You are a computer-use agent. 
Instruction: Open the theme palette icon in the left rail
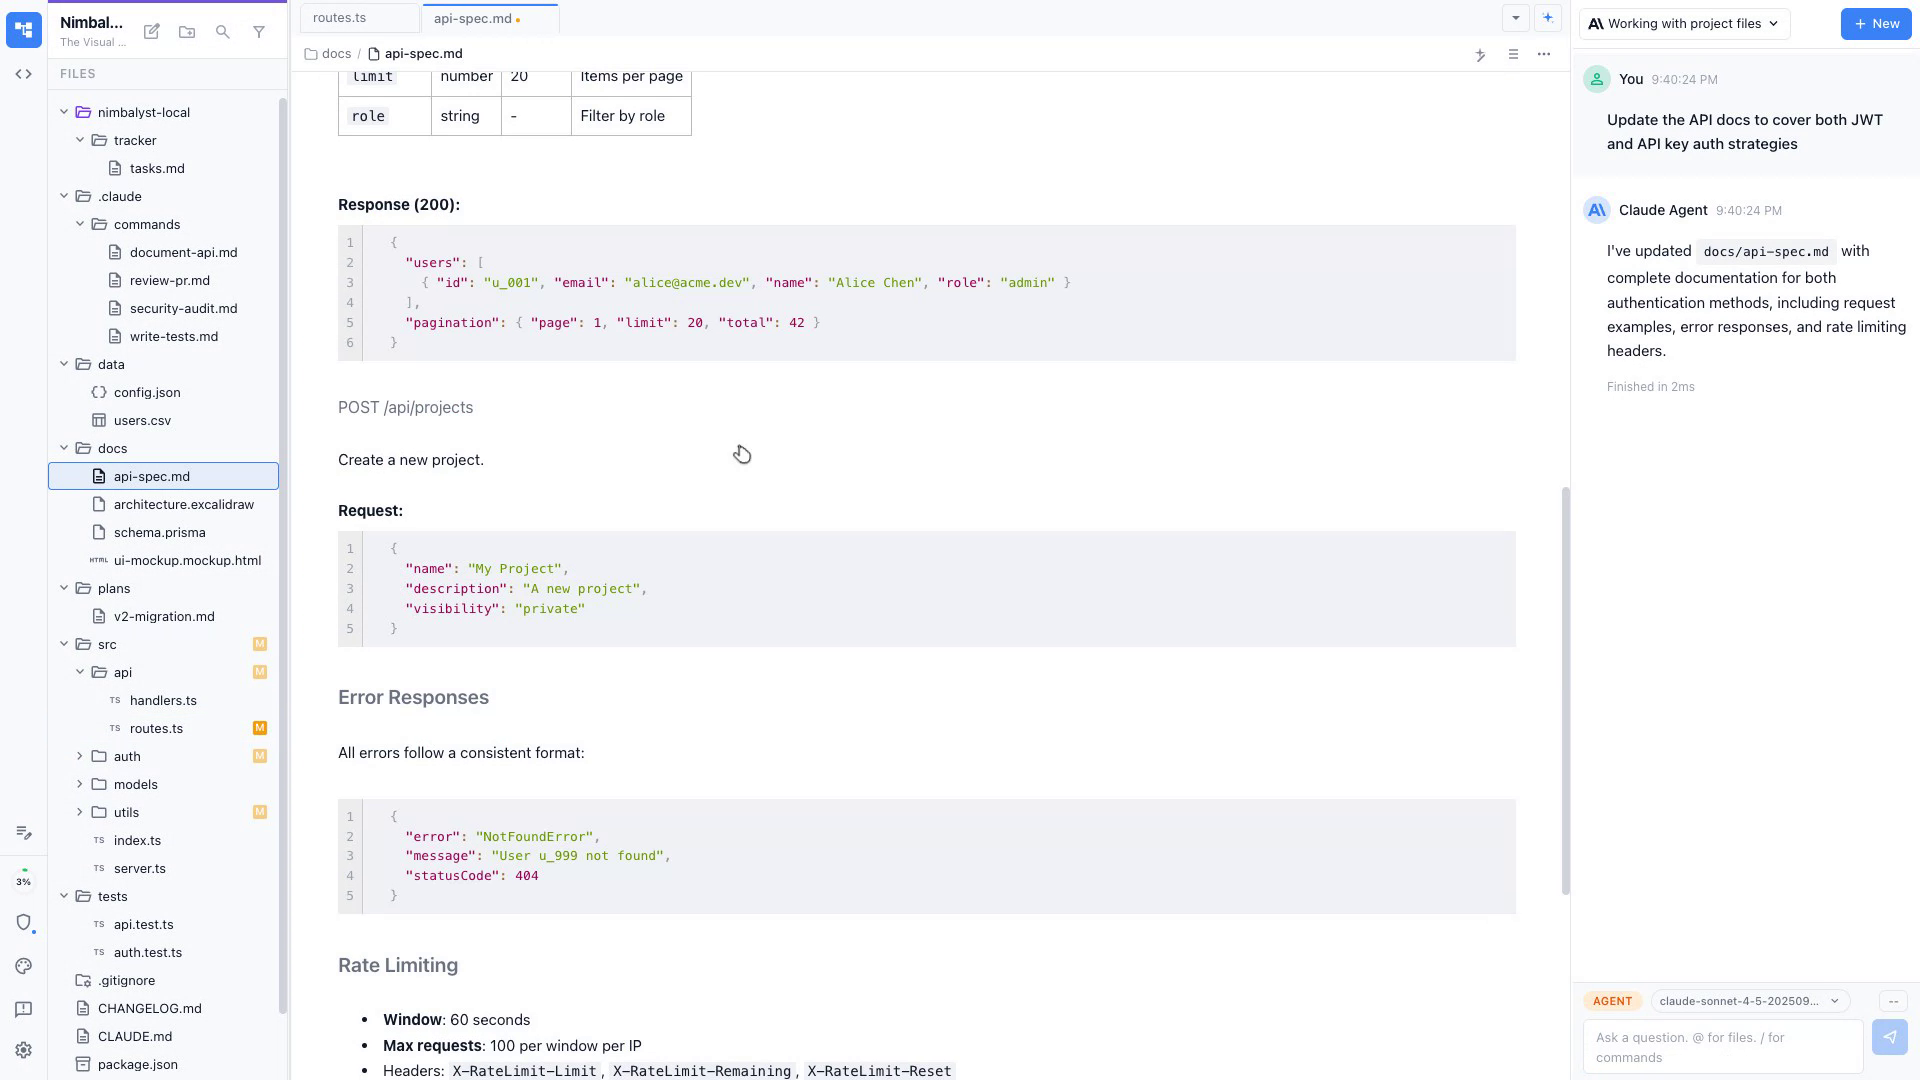click(23, 966)
